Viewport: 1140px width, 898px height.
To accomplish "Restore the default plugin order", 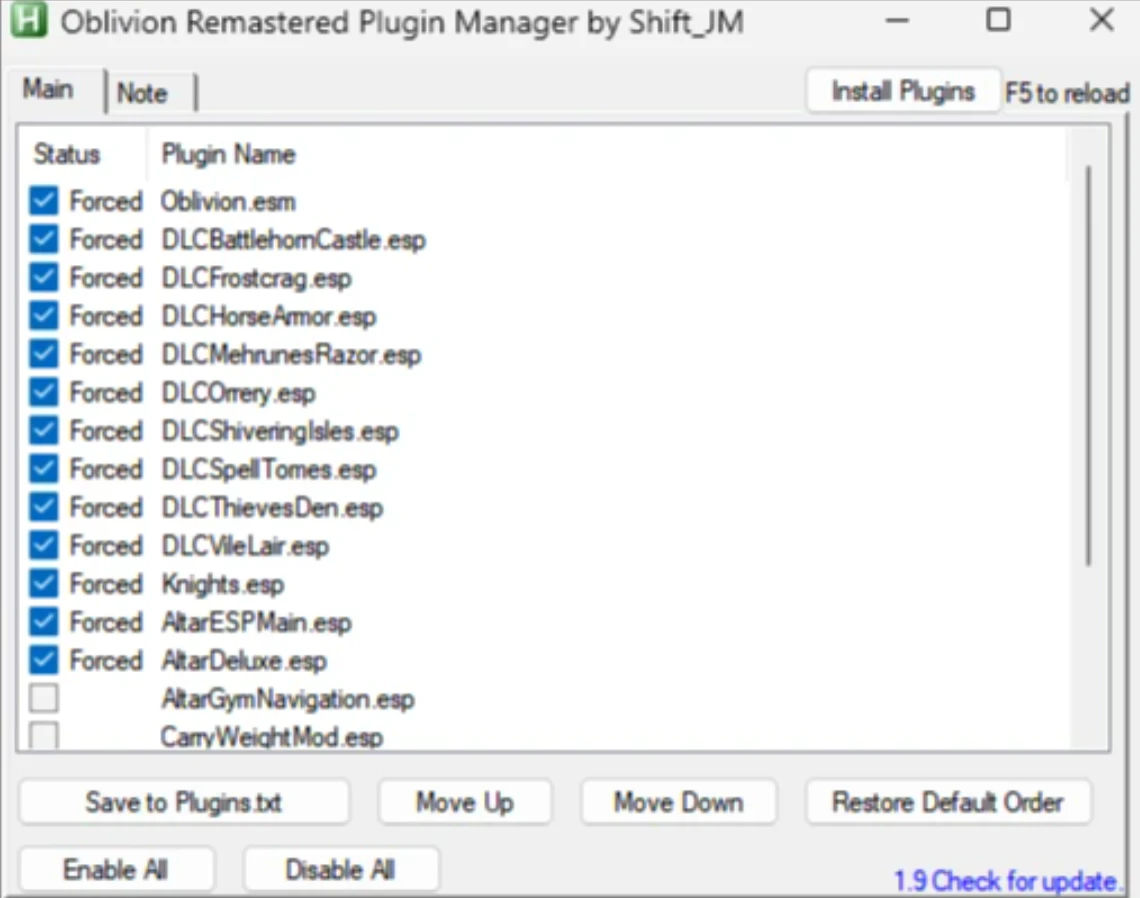I will click(x=948, y=801).
